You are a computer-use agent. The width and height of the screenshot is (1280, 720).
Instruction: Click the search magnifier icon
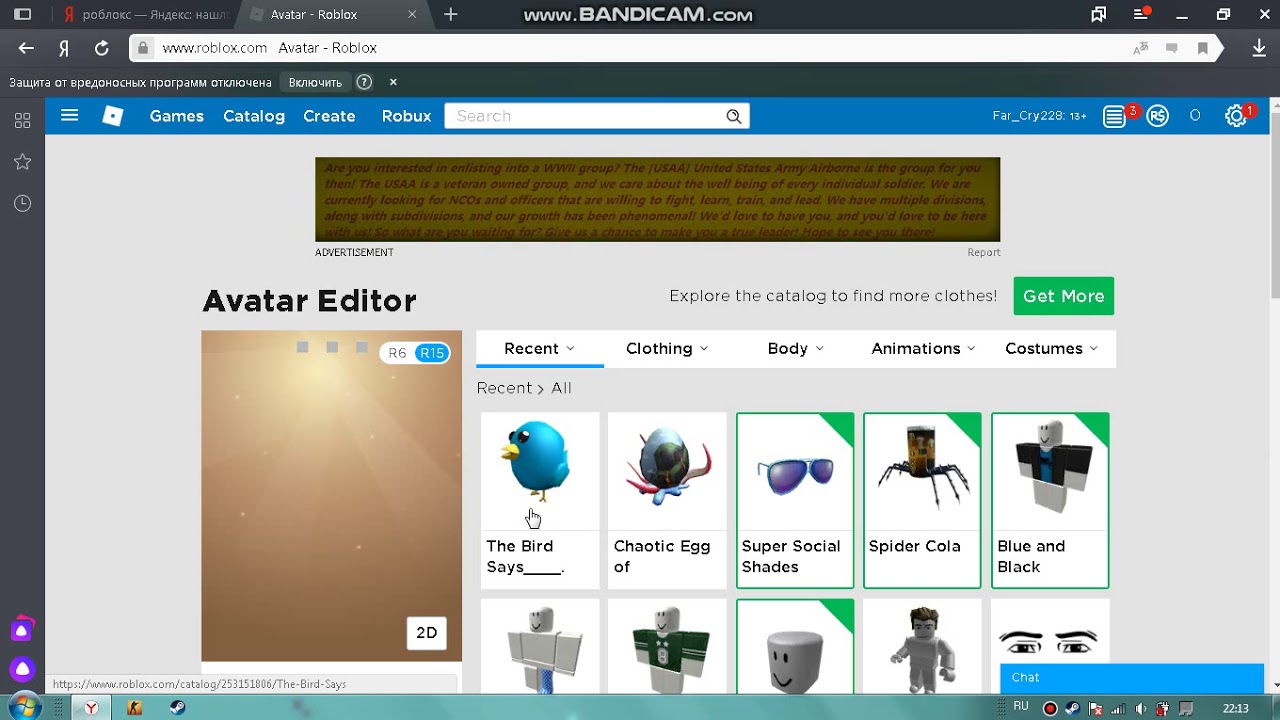[x=734, y=116]
